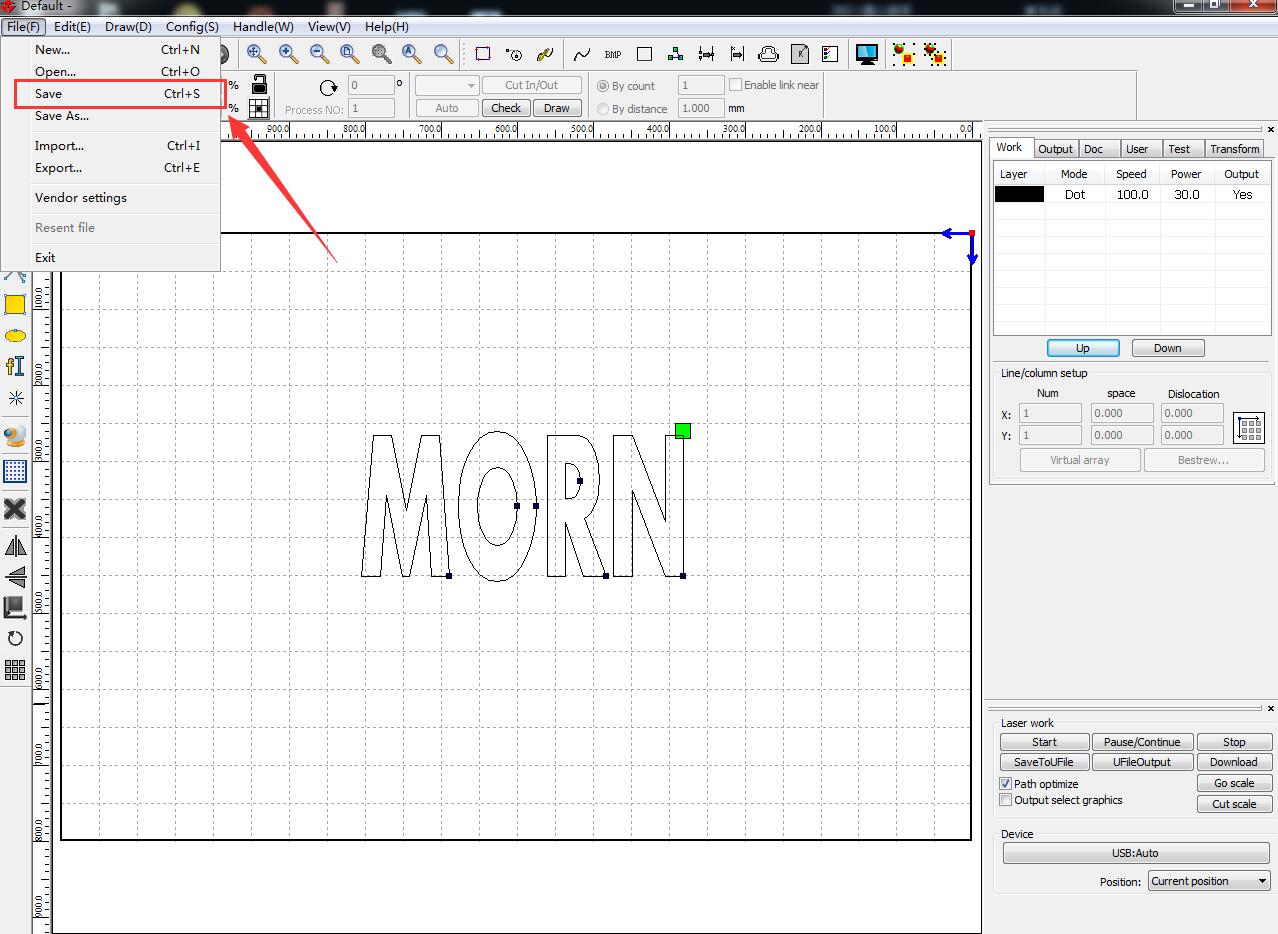Click the monitor preview icon
1278x934 pixels.
[866, 54]
